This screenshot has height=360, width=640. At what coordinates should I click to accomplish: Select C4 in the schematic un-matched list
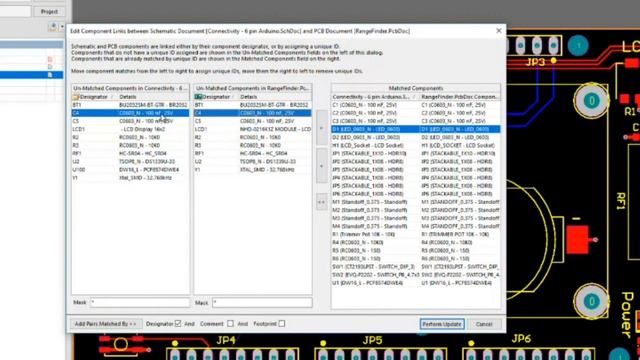[x=130, y=113]
